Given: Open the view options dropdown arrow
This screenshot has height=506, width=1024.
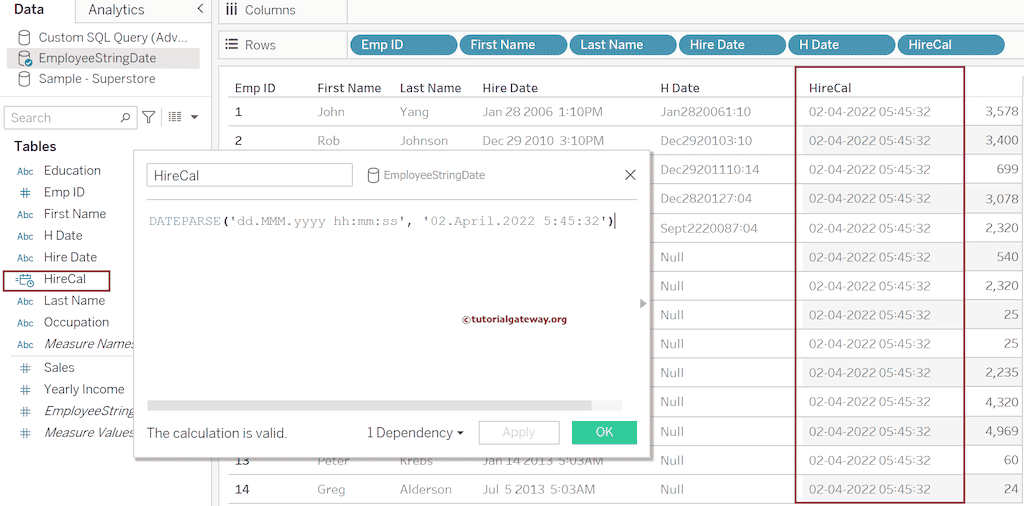Looking at the screenshot, I should point(194,118).
